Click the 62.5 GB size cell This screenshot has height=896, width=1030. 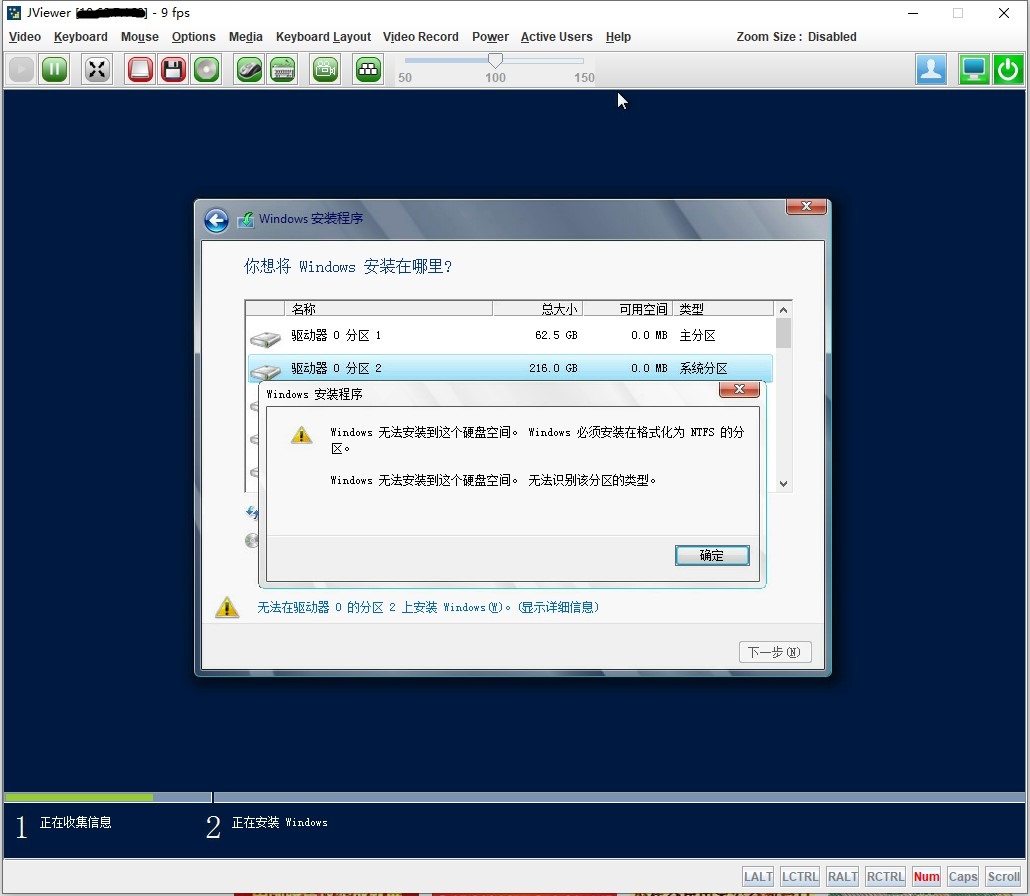point(556,335)
